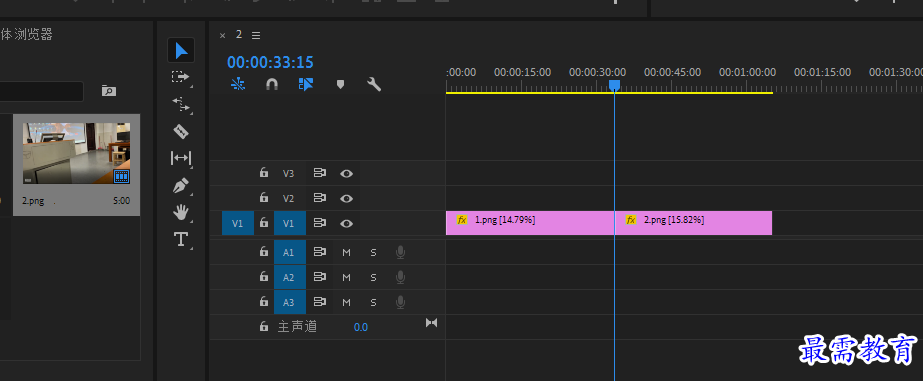Viewport: 923px width, 381px height.
Task: Add a marker in timeline
Action: tap(340, 85)
